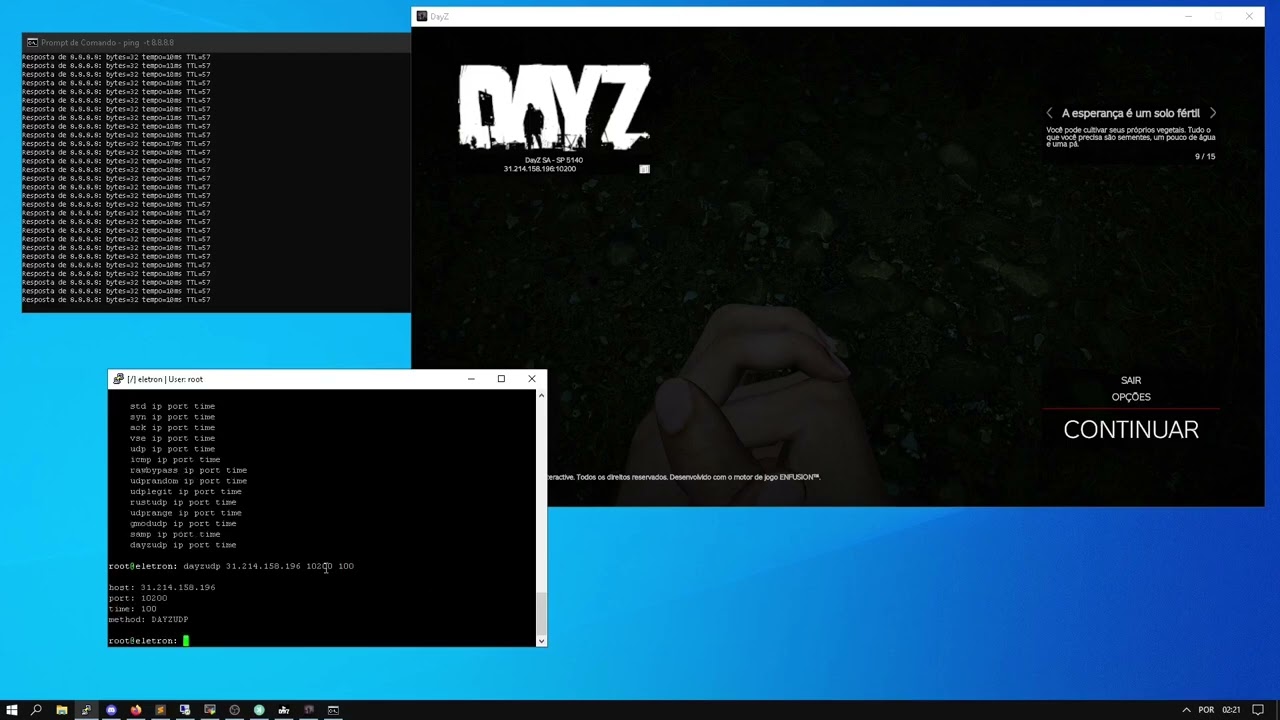The image size is (1280, 720).
Task: Open Firefox from the taskbar
Action: (x=135, y=710)
